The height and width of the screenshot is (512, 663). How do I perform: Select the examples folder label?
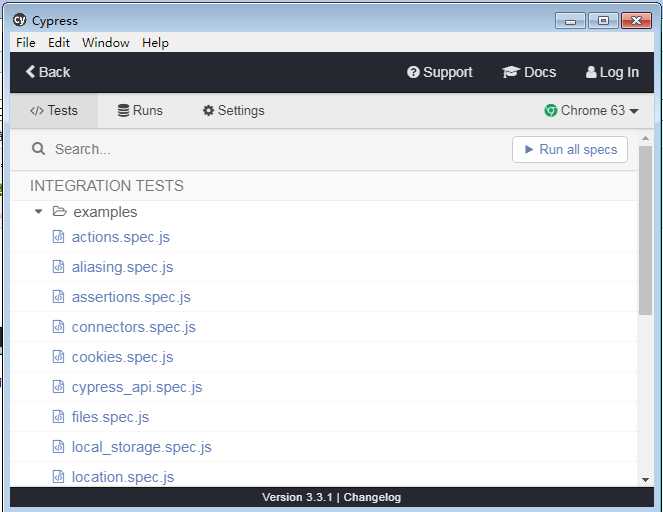click(x=105, y=212)
